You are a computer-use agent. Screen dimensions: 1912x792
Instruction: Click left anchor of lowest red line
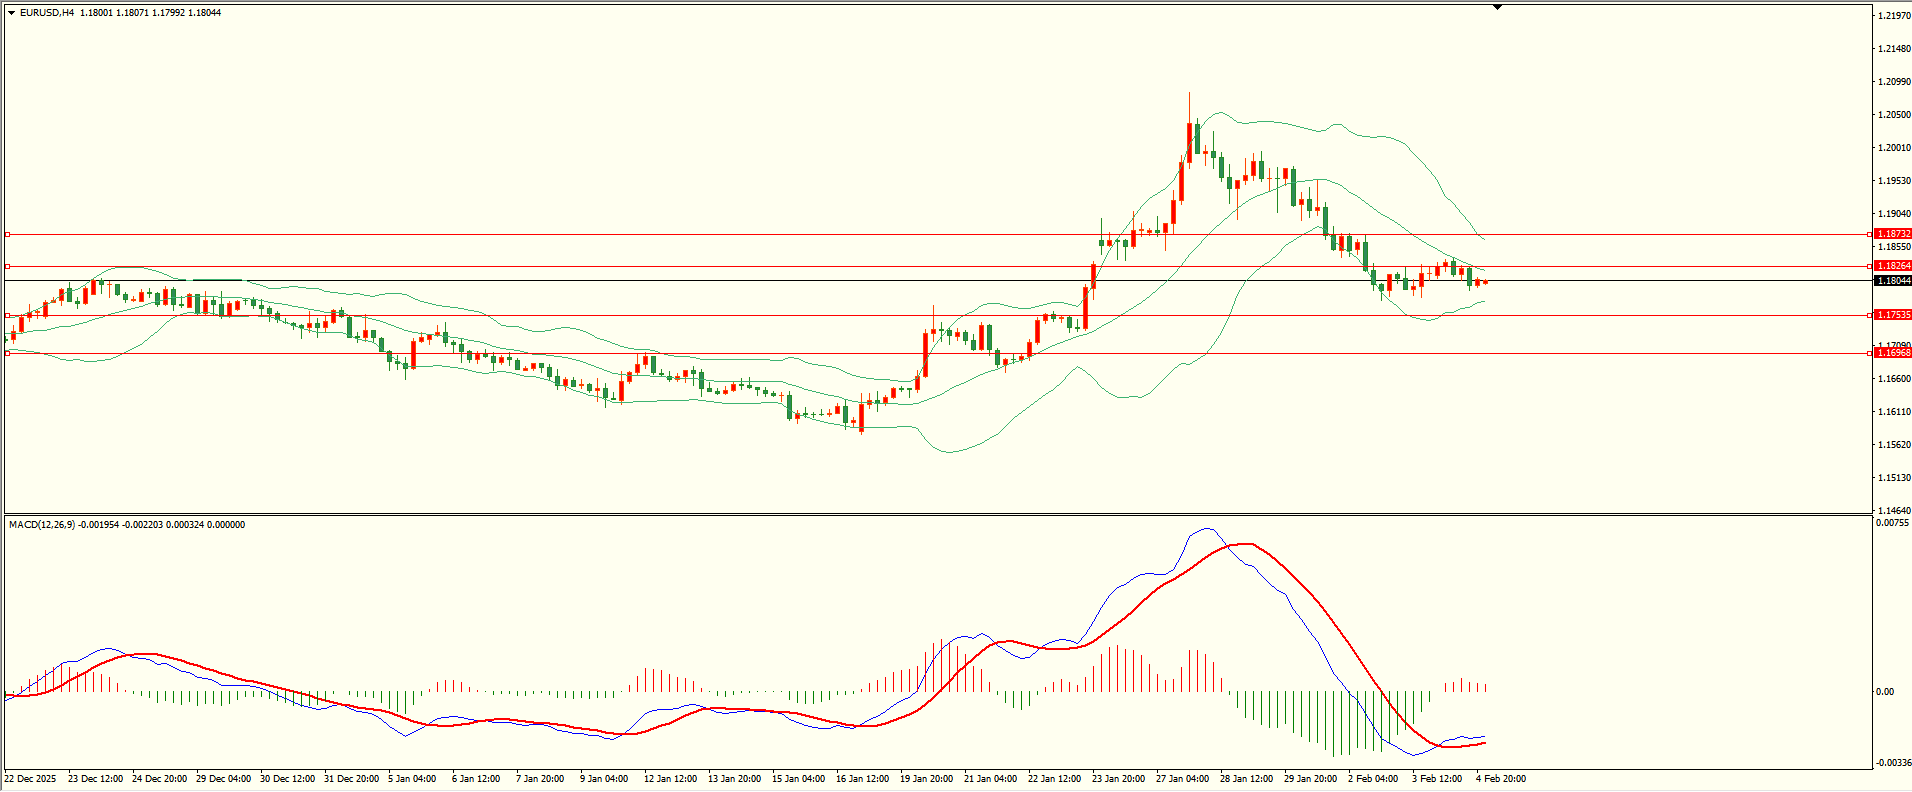tap(7, 353)
